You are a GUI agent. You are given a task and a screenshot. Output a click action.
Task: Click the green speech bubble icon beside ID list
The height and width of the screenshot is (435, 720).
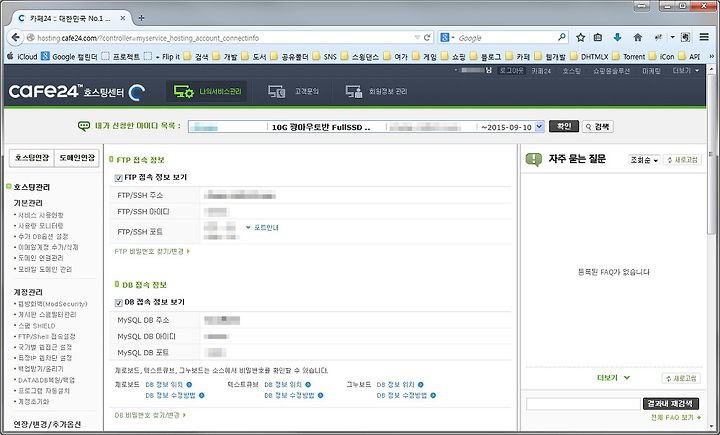(84, 126)
